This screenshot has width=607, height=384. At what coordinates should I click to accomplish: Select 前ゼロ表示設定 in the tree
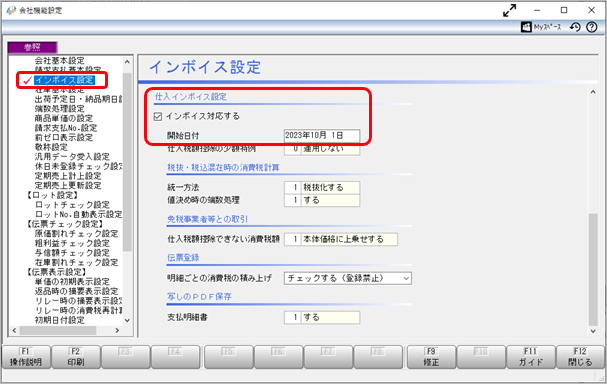coord(63,137)
